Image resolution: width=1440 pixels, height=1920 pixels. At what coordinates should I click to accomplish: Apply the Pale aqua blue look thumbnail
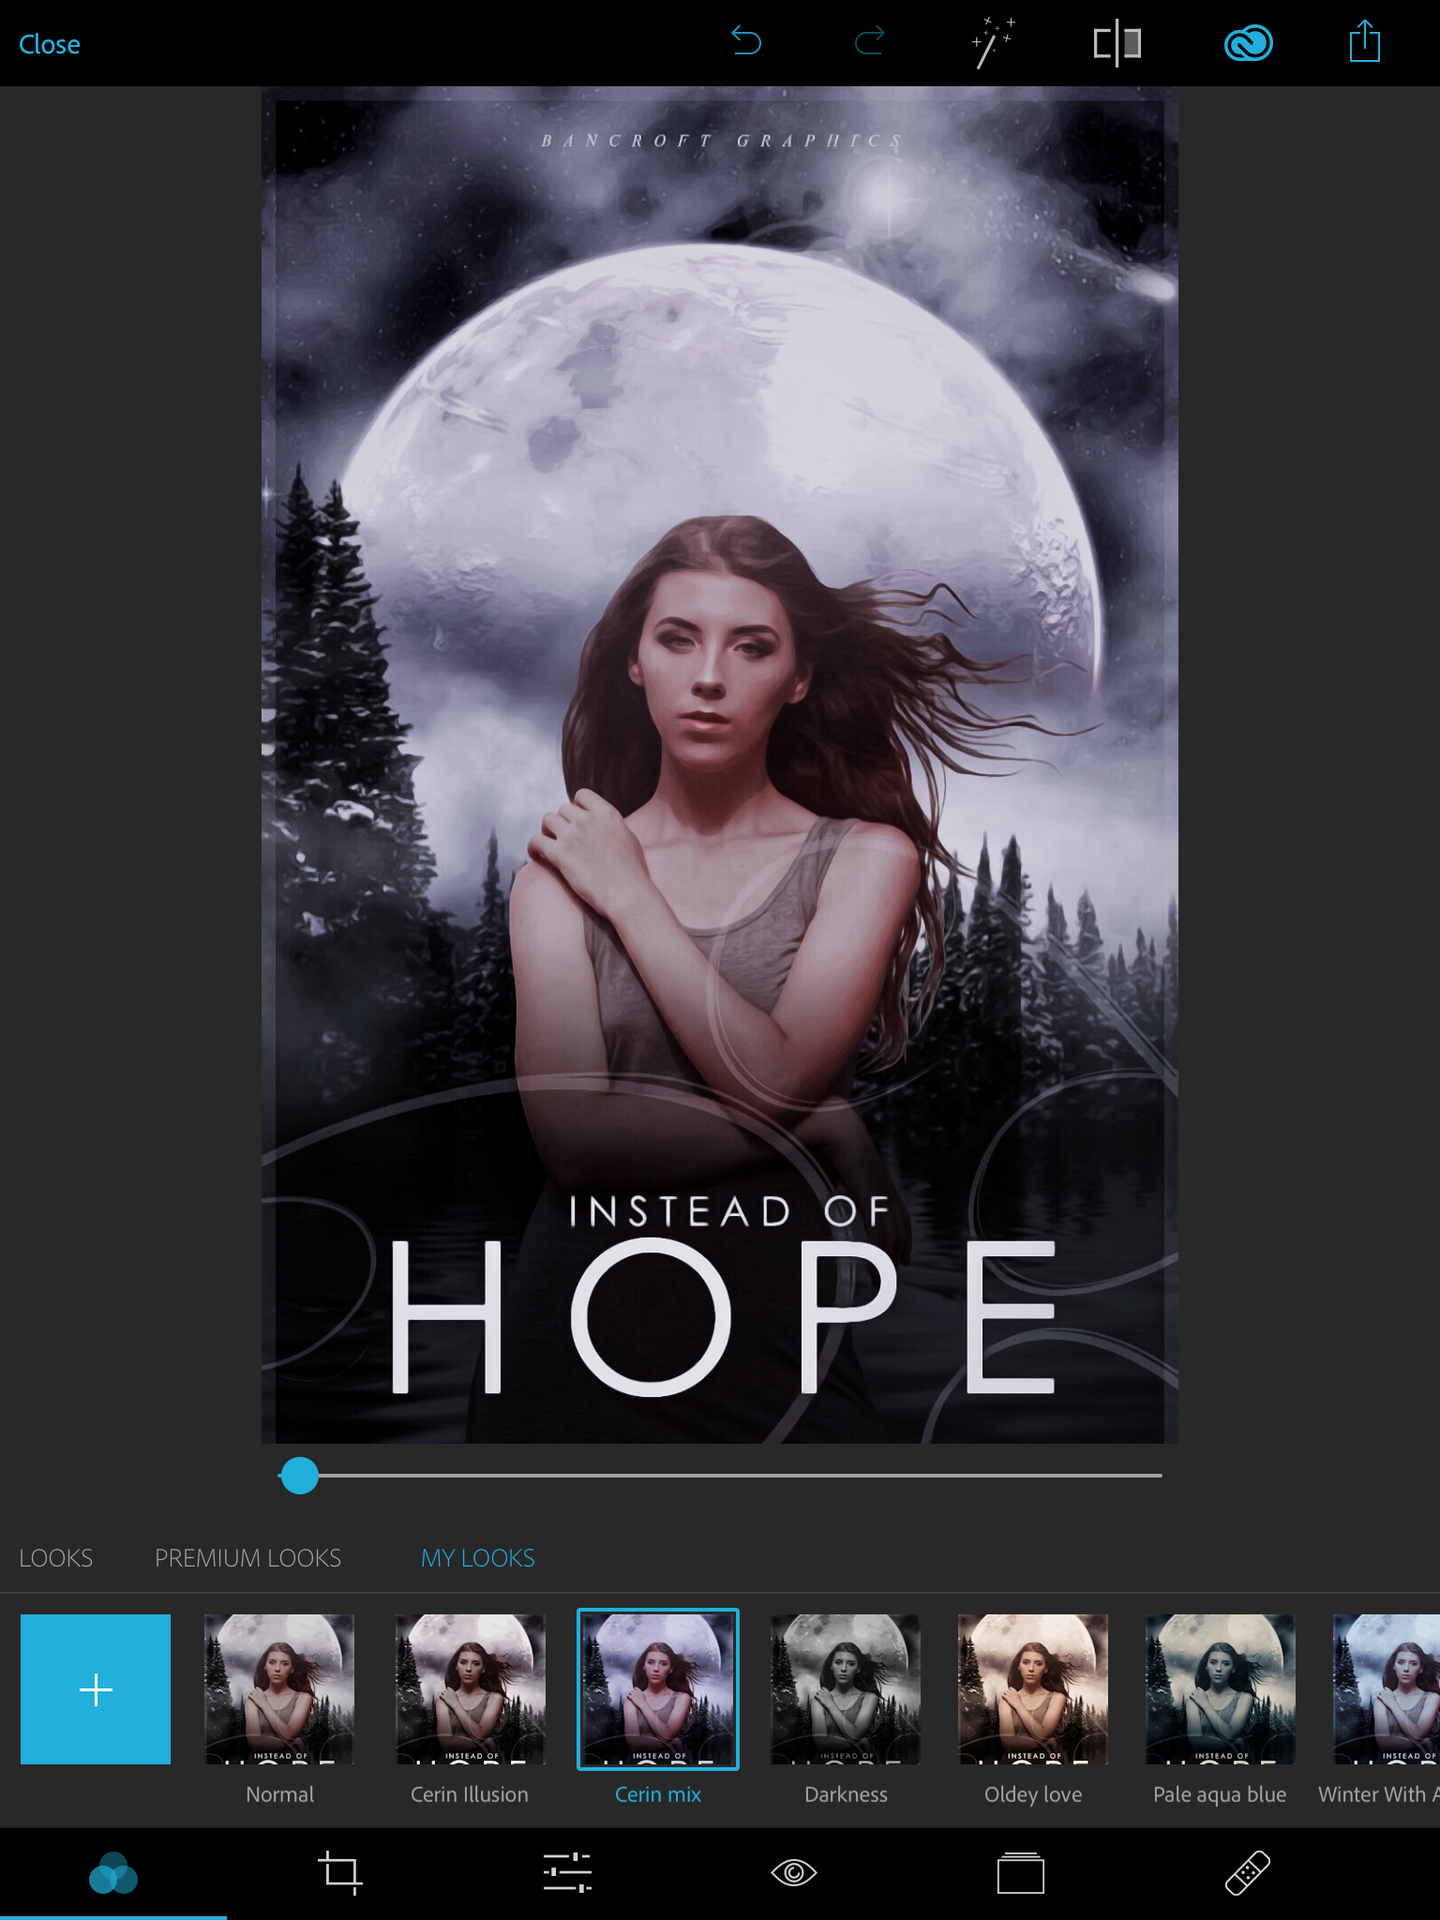coord(1220,1689)
